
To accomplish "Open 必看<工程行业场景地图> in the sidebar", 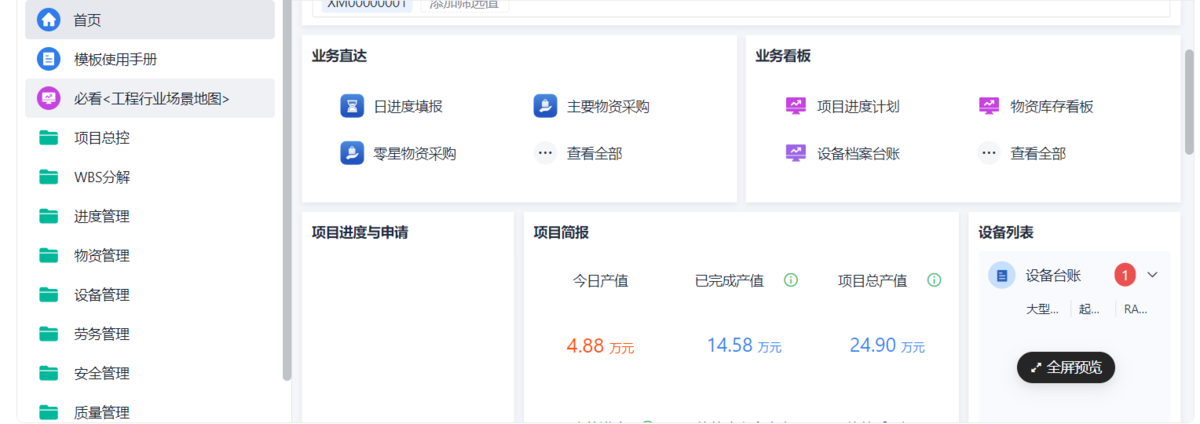I will tap(150, 98).
